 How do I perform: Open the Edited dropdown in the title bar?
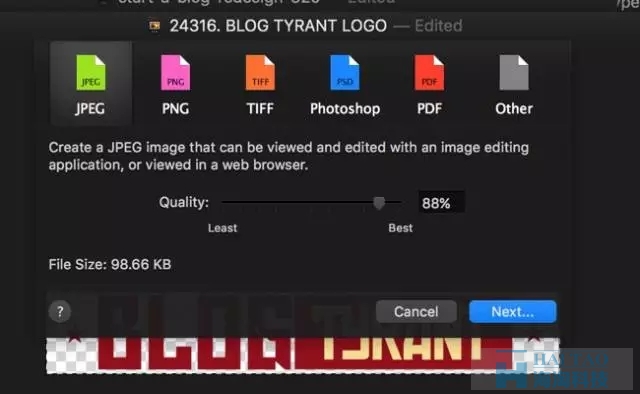click(438, 26)
